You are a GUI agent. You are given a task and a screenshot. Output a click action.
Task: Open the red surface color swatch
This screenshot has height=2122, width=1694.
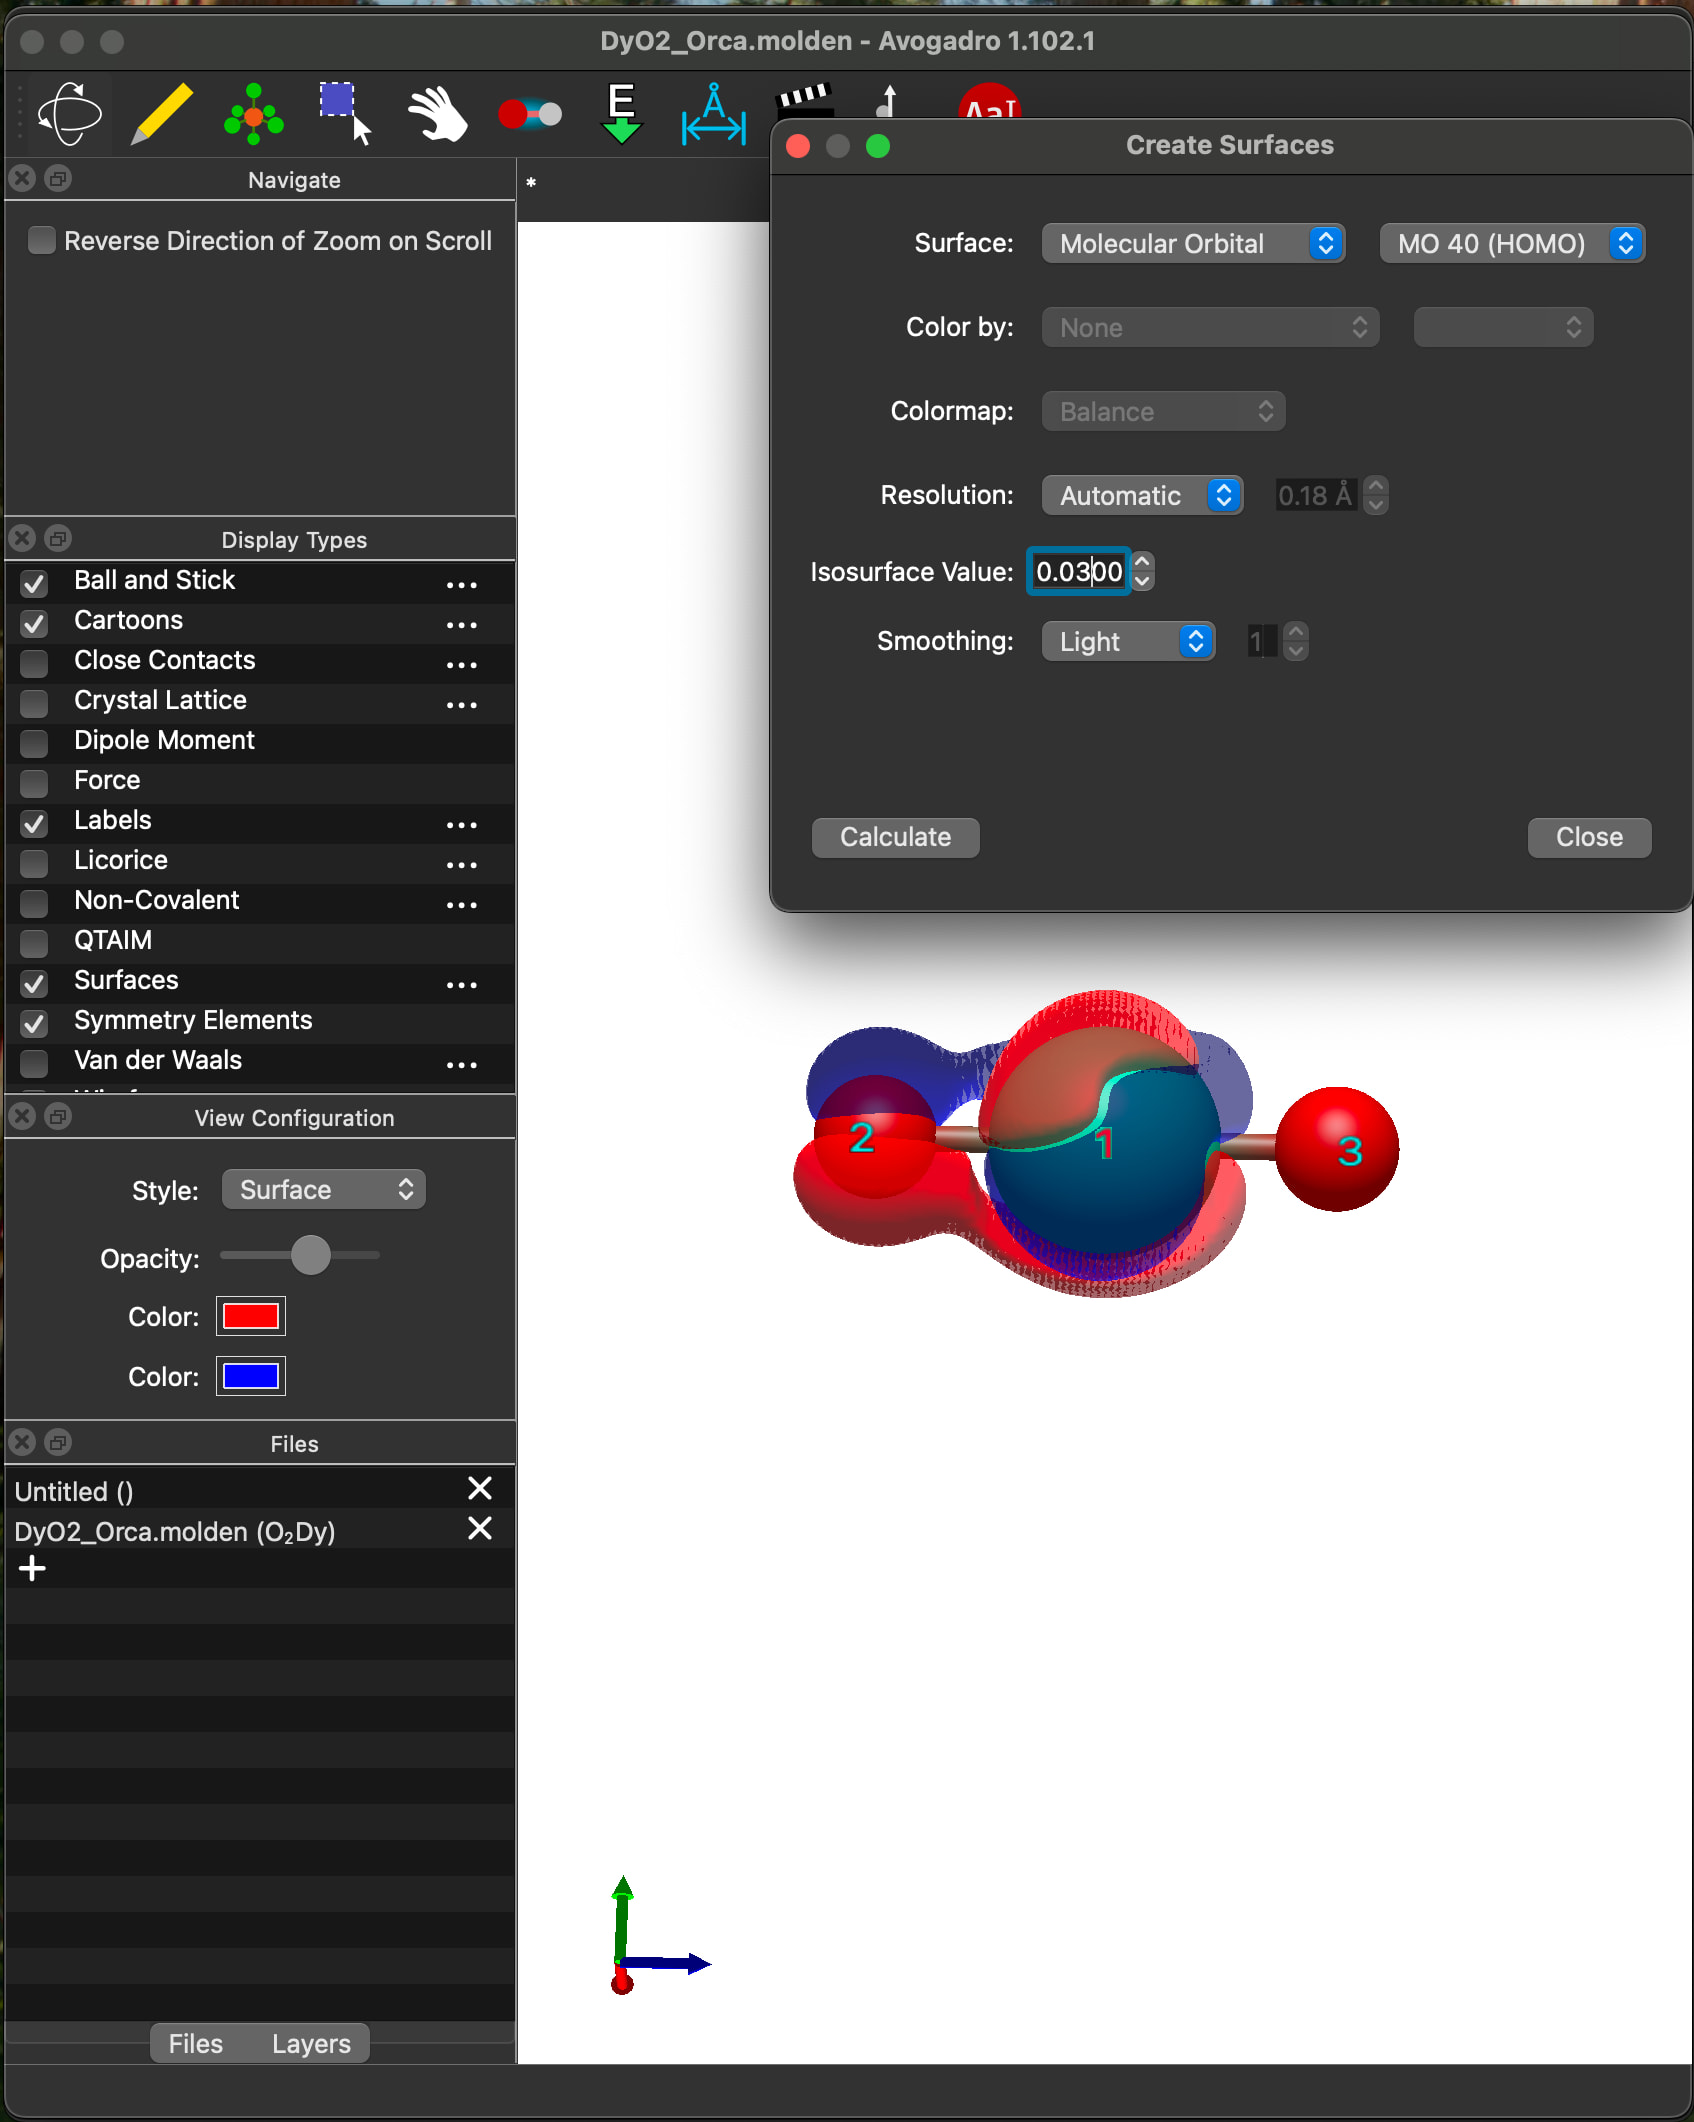[251, 1316]
